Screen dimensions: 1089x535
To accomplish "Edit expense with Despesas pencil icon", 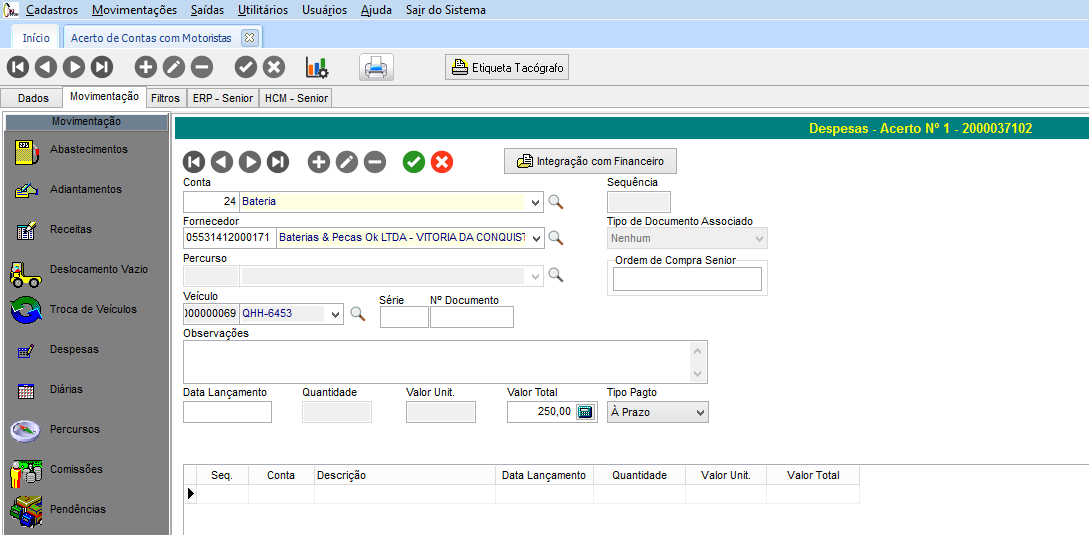I will 347,162.
